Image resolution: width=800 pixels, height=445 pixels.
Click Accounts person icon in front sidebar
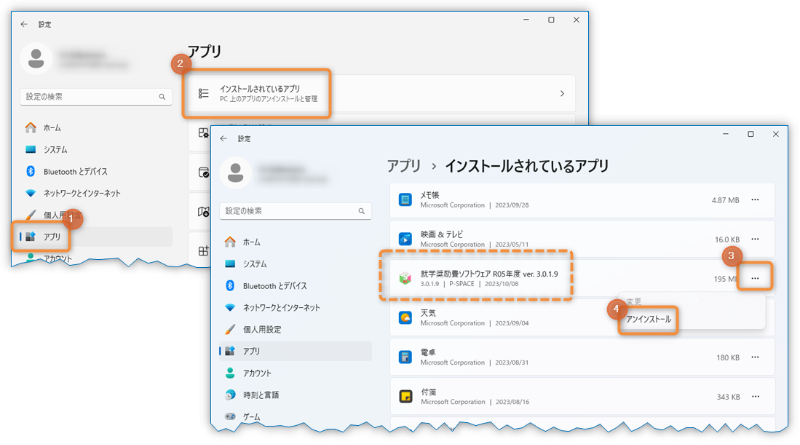[230, 373]
